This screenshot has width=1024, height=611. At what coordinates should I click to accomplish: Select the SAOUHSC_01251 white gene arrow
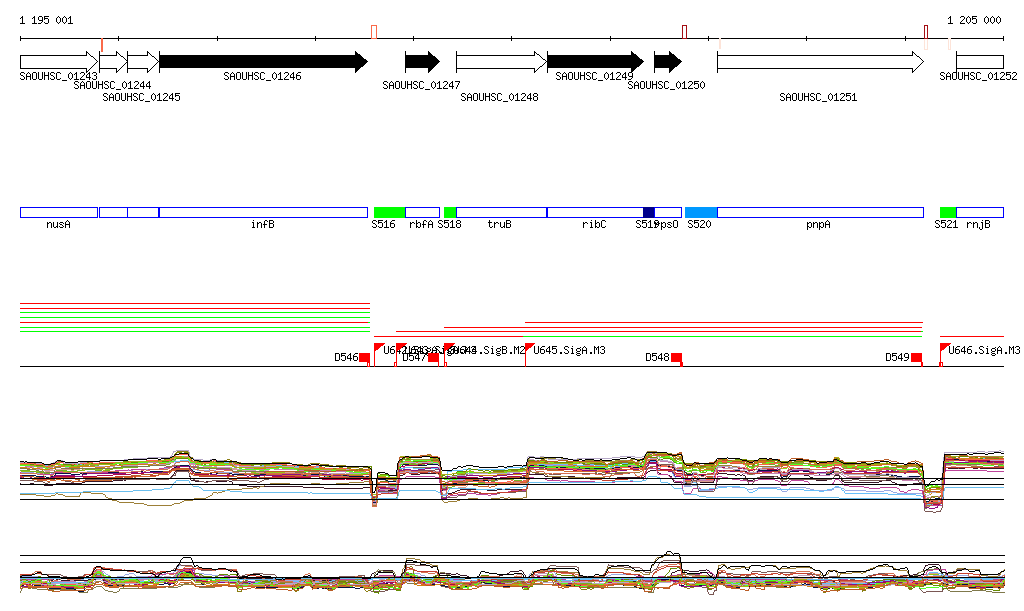(x=819, y=62)
